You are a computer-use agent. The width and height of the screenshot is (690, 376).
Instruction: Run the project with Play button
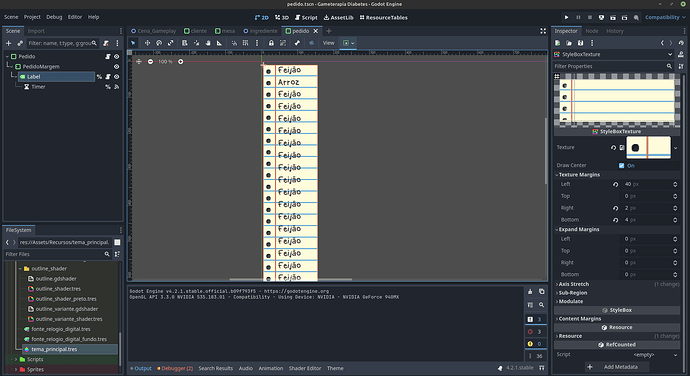[566, 17]
